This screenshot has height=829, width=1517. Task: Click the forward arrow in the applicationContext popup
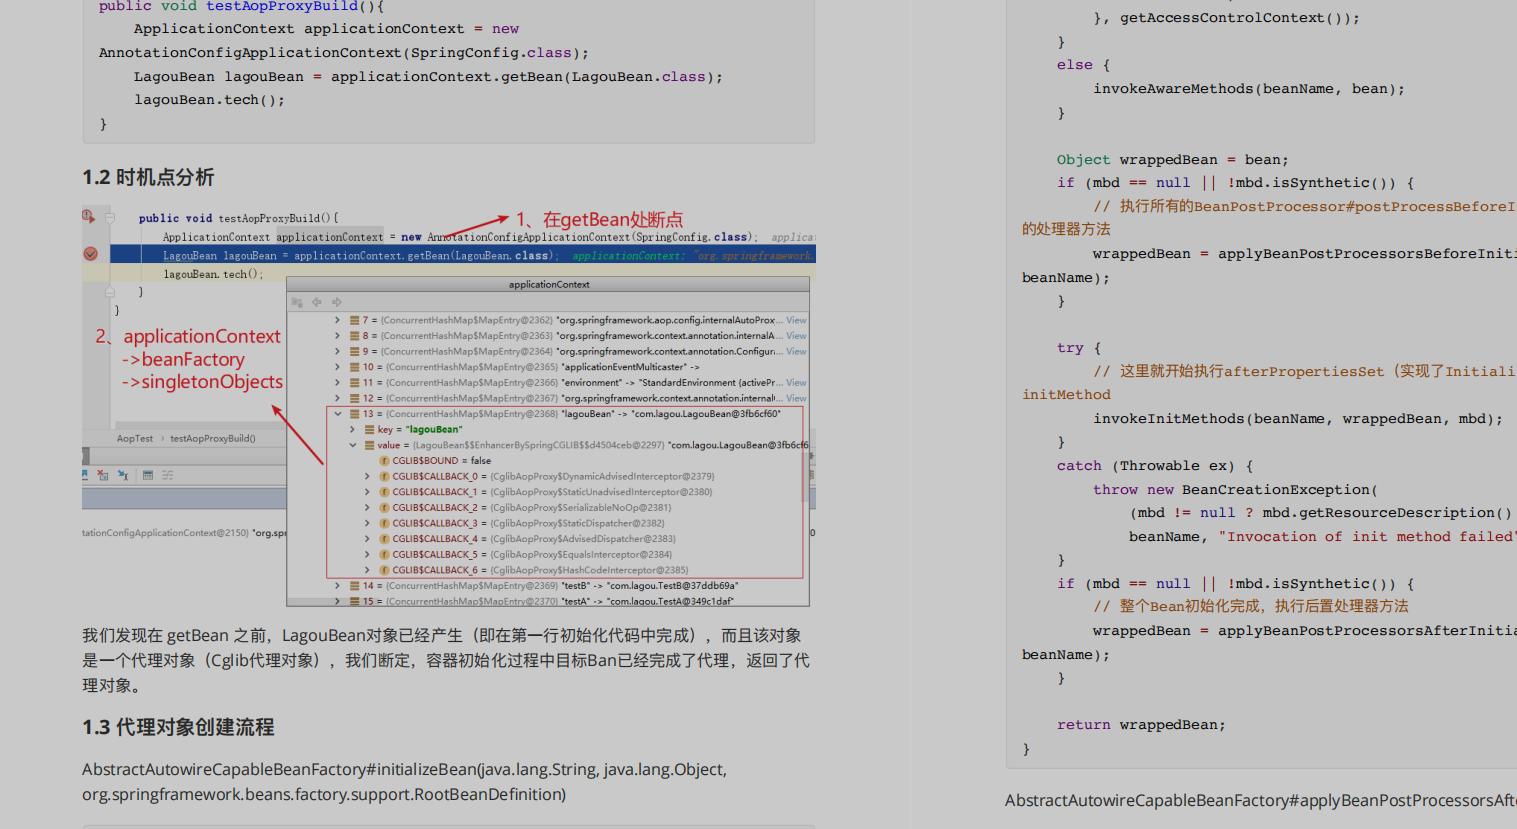coord(336,302)
